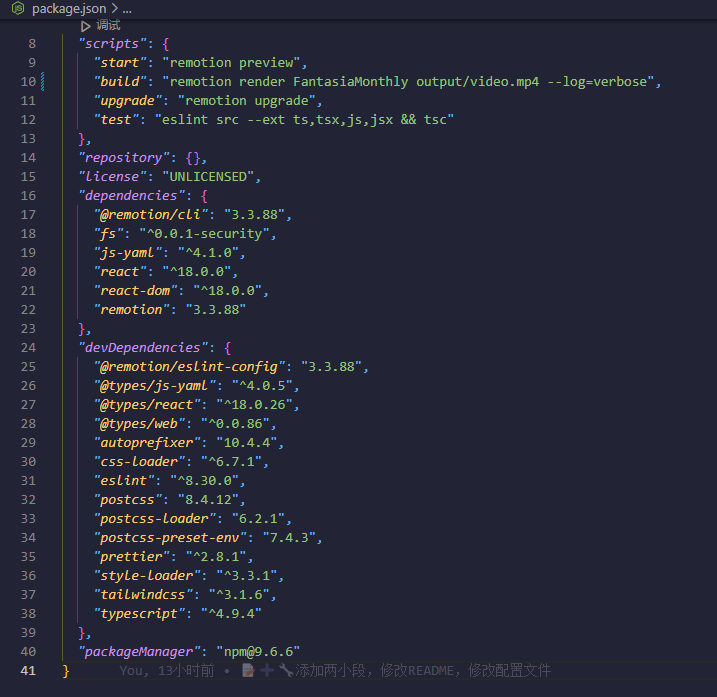Click the "postcss-preset-env" key

(x=170, y=538)
